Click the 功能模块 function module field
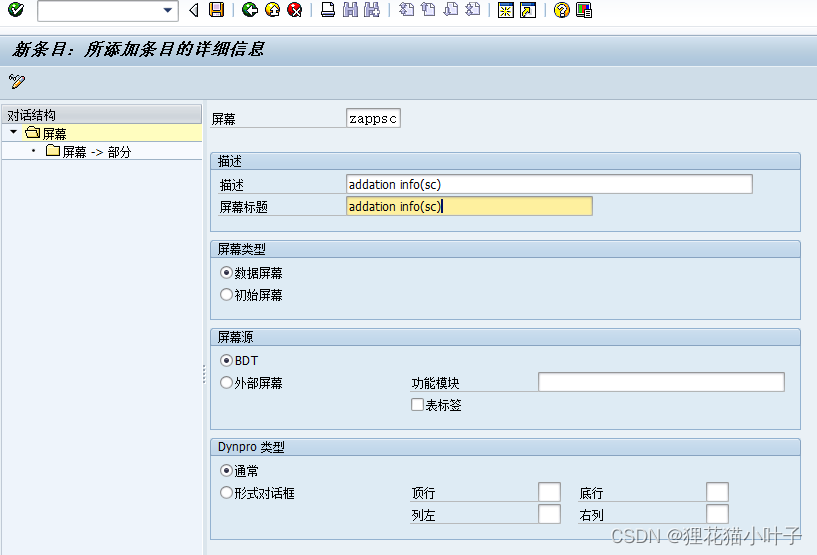Screen dimensions: 817x555 [x=661, y=382]
